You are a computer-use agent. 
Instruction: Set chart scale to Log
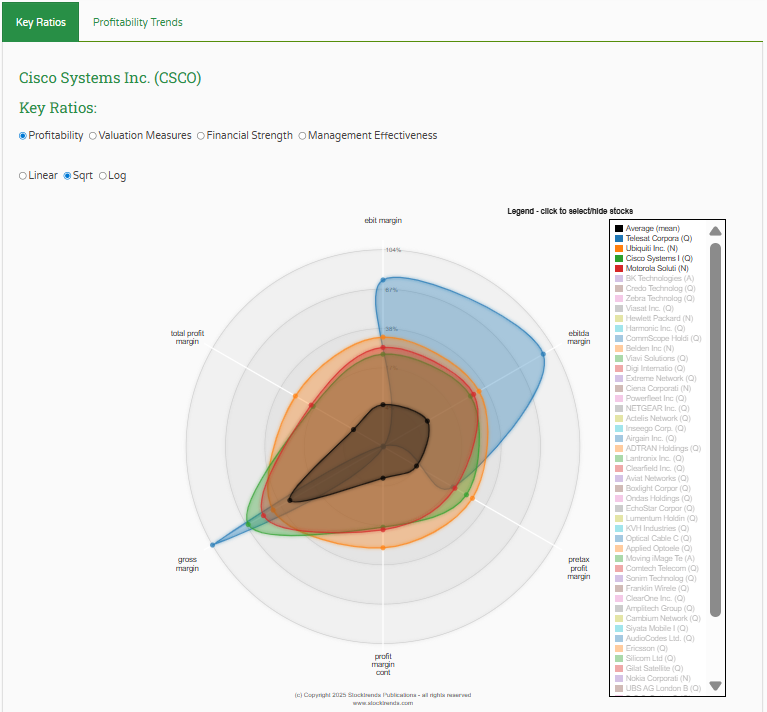(103, 176)
